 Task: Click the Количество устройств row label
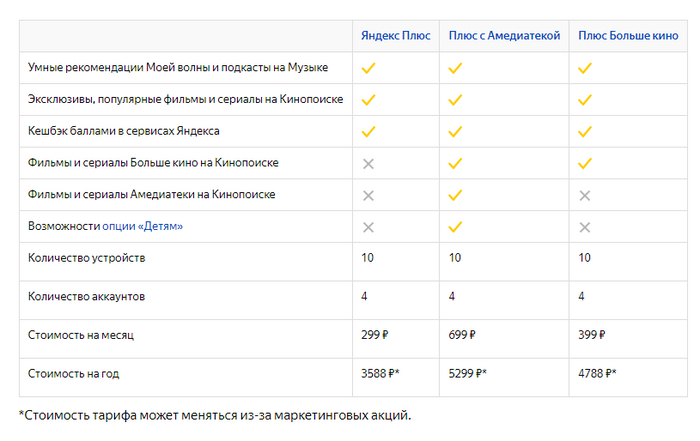coord(87,258)
